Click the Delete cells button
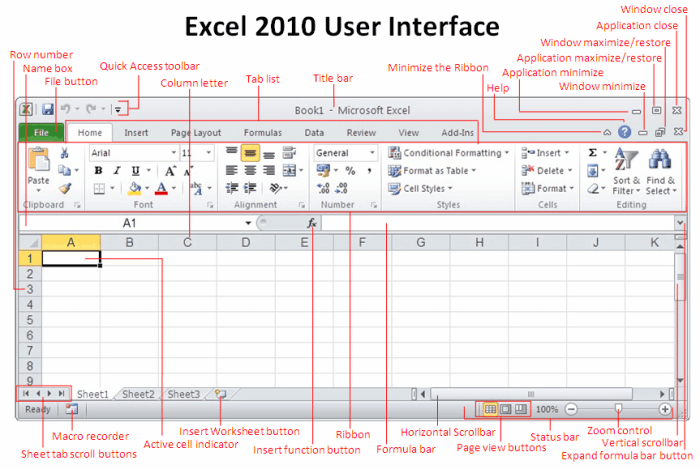Image resolution: width=700 pixels, height=469 pixels. pos(546,170)
